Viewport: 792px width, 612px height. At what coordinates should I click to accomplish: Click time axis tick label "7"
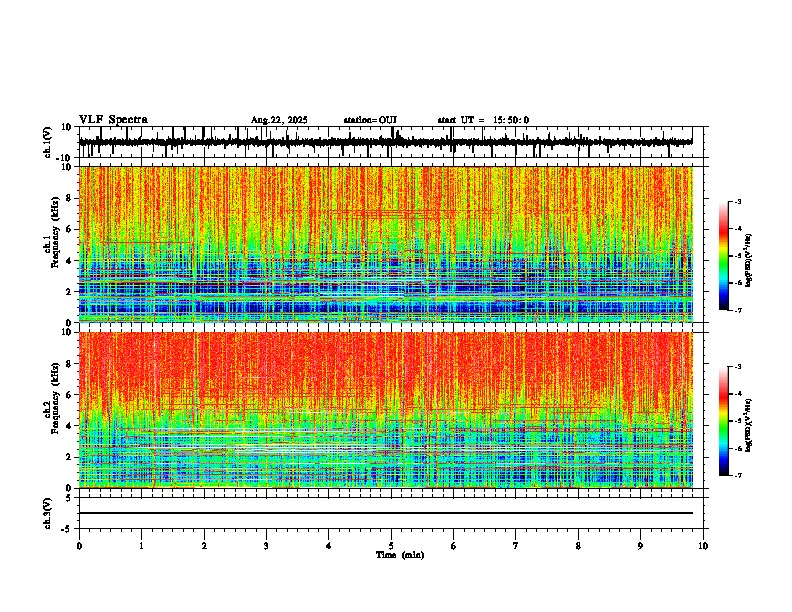coord(516,546)
